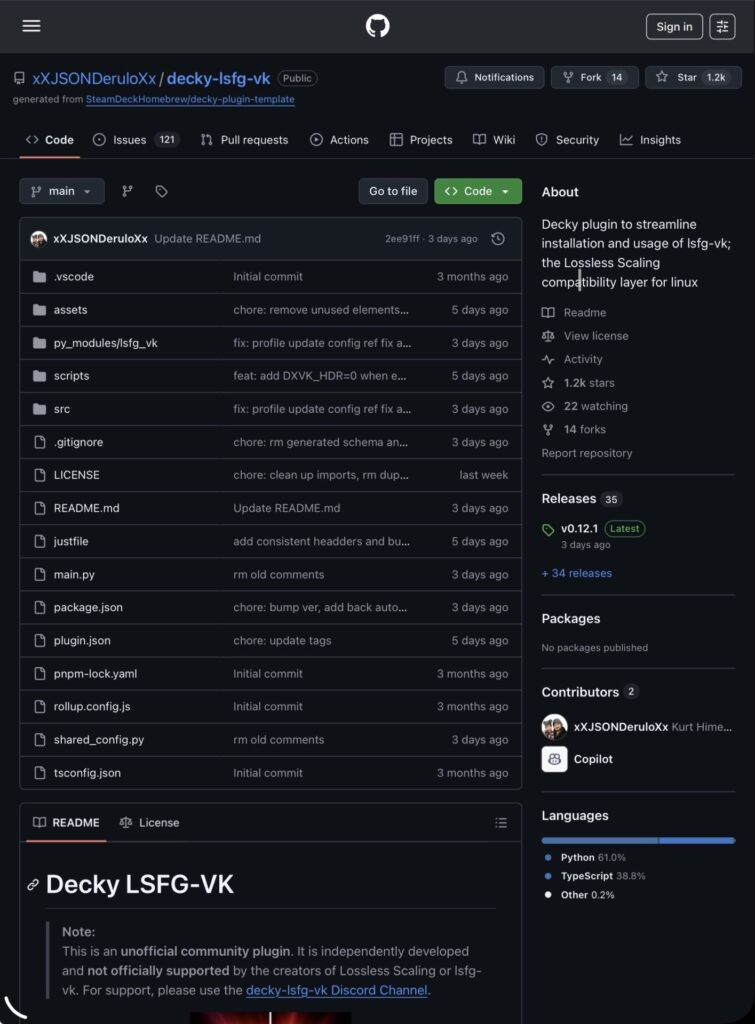Enable repository Notifications

(495, 77)
